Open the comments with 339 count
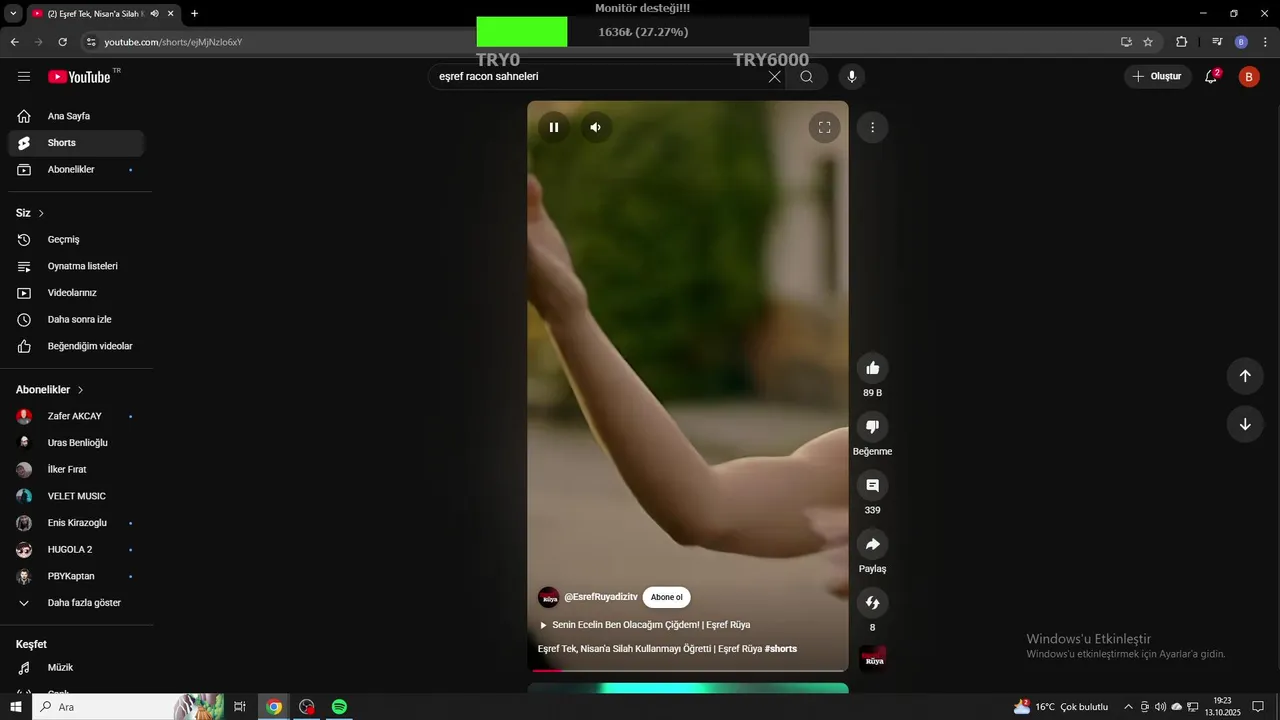 pyautogui.click(x=873, y=486)
